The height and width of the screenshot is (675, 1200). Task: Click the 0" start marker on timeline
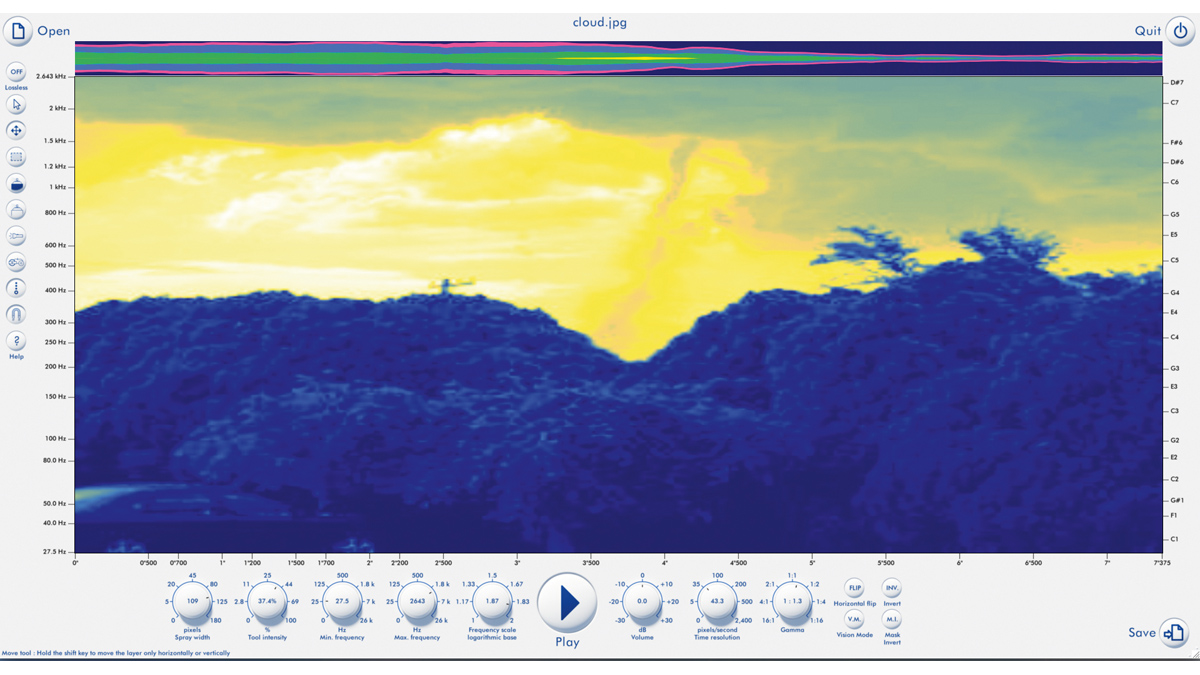pos(76,563)
